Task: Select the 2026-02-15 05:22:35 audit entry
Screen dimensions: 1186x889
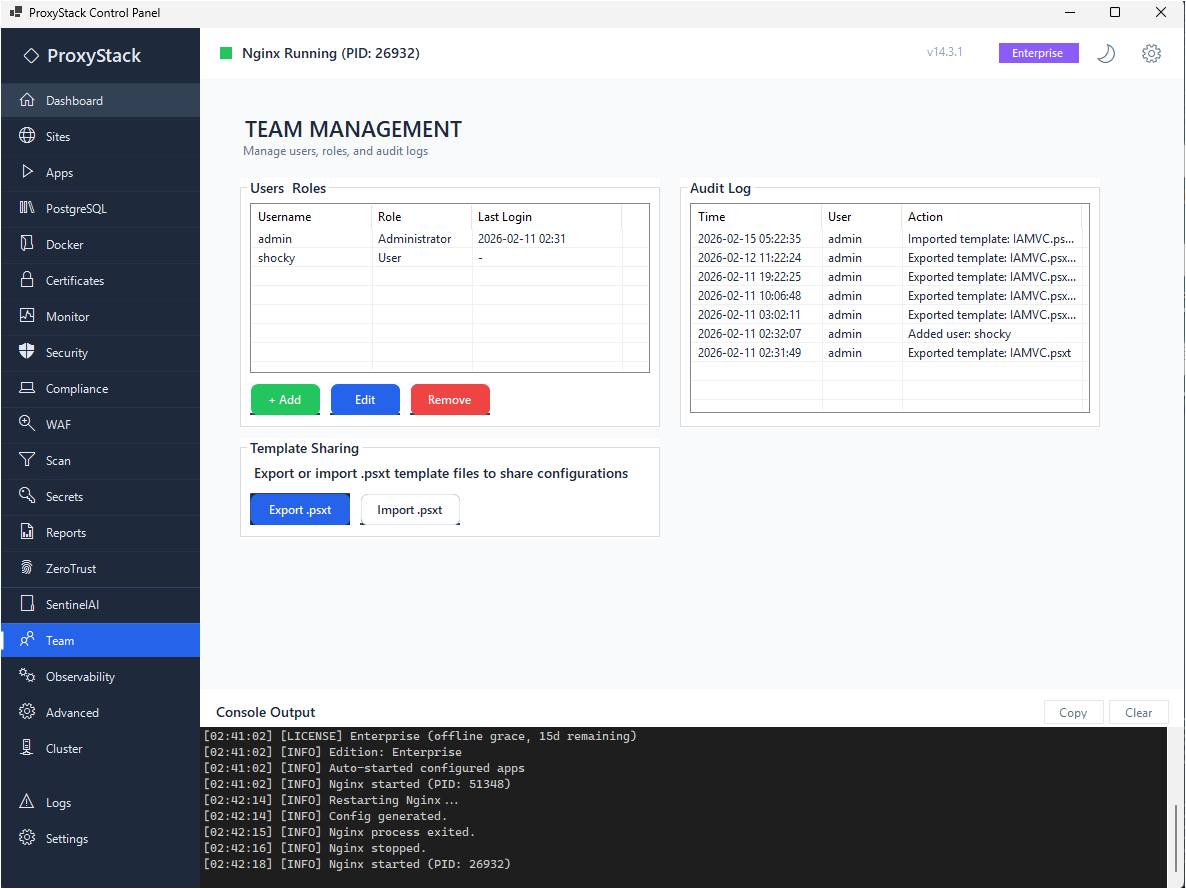Action: [x=890, y=238]
